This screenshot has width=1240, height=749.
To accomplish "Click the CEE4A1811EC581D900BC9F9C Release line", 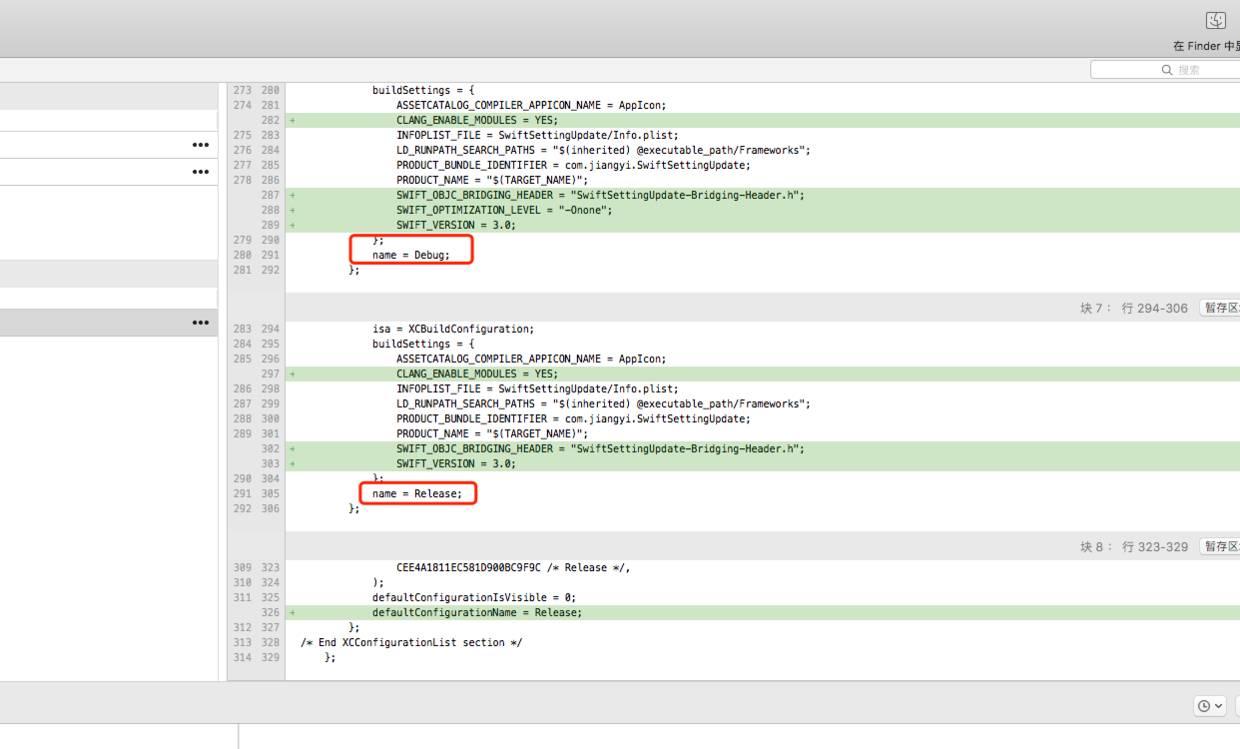I will pos(513,568).
